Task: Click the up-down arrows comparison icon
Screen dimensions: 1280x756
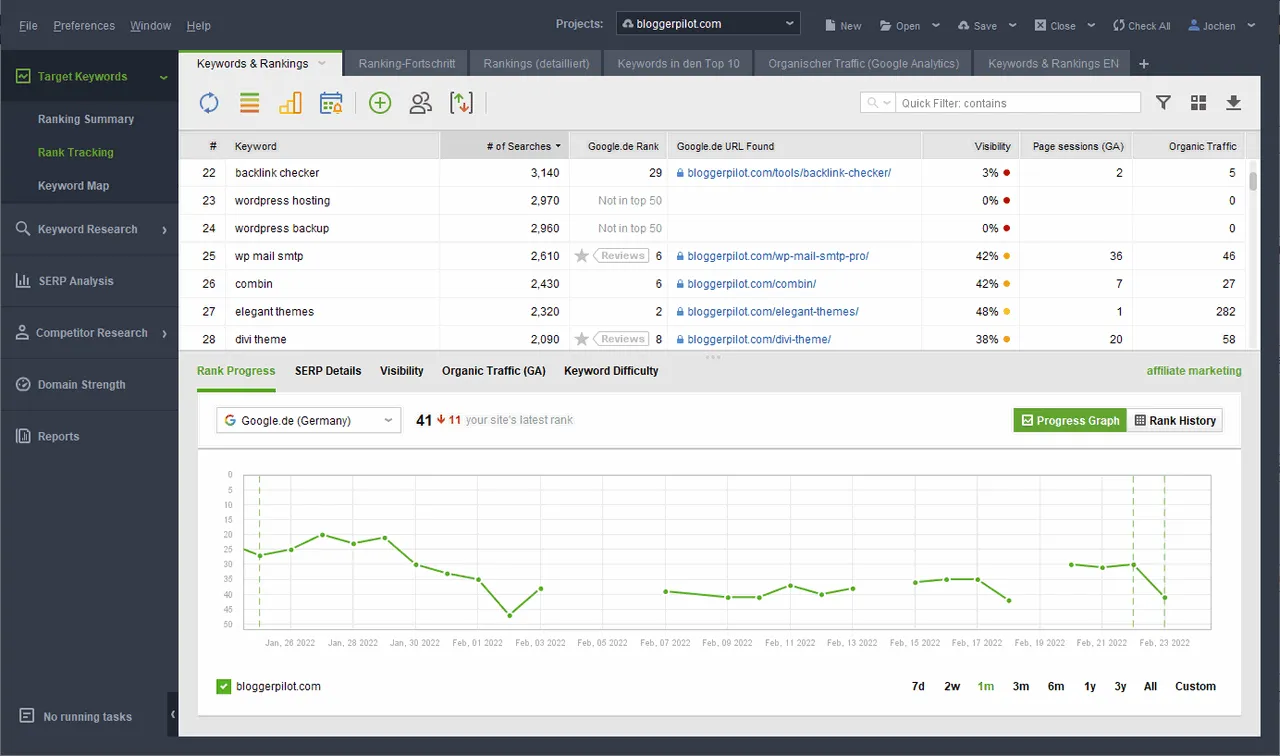Action: (x=461, y=102)
